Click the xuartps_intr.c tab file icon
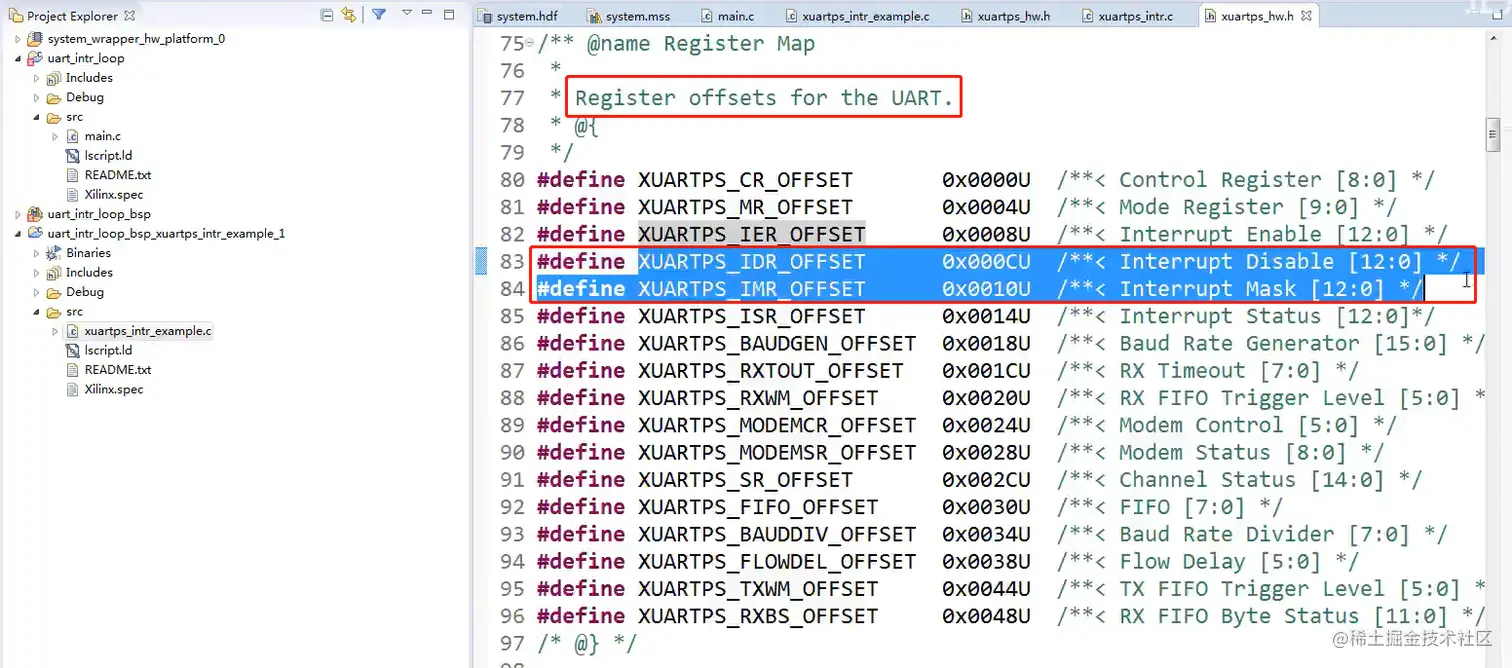 [x=1088, y=16]
